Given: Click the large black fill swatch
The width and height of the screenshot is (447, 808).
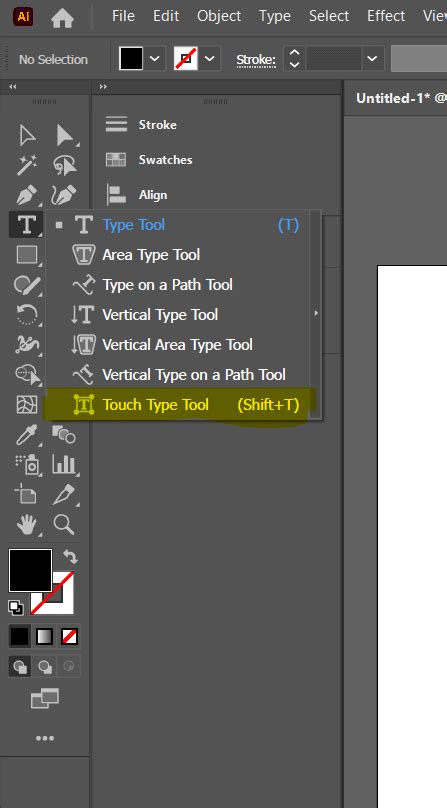Looking at the screenshot, I should [30, 570].
